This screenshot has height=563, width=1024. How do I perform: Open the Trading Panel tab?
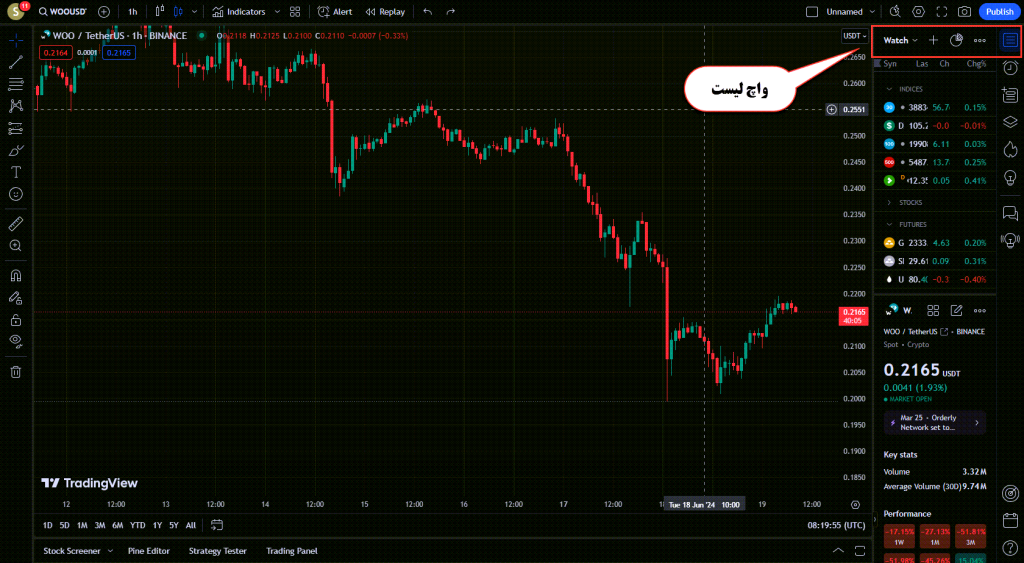click(x=291, y=551)
